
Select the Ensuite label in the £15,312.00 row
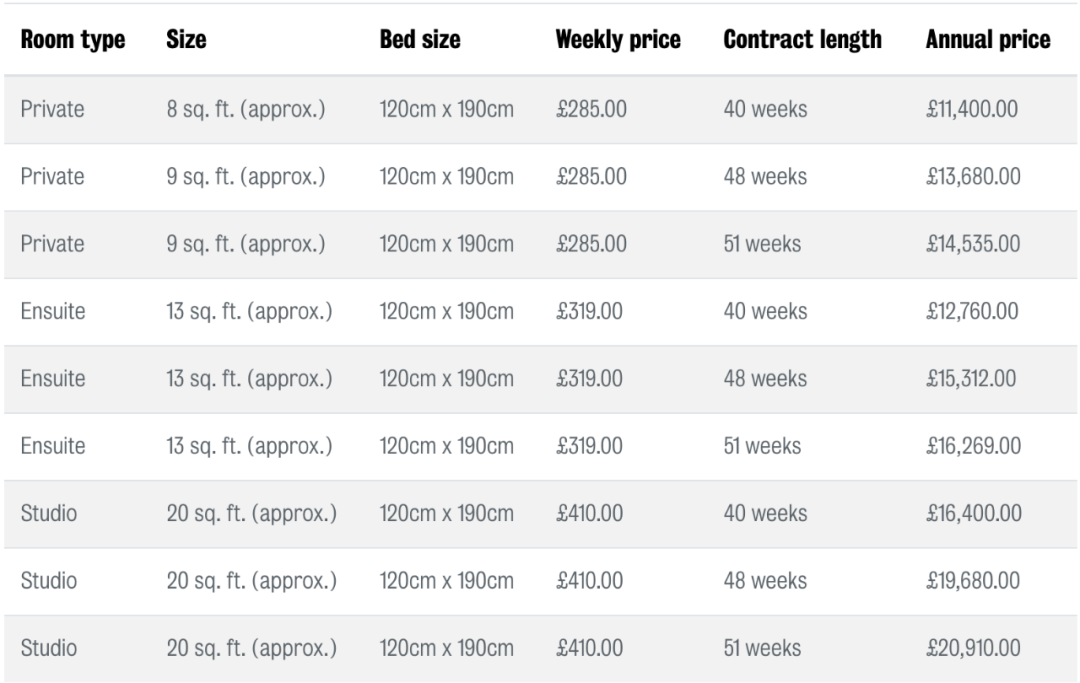[x=53, y=379]
